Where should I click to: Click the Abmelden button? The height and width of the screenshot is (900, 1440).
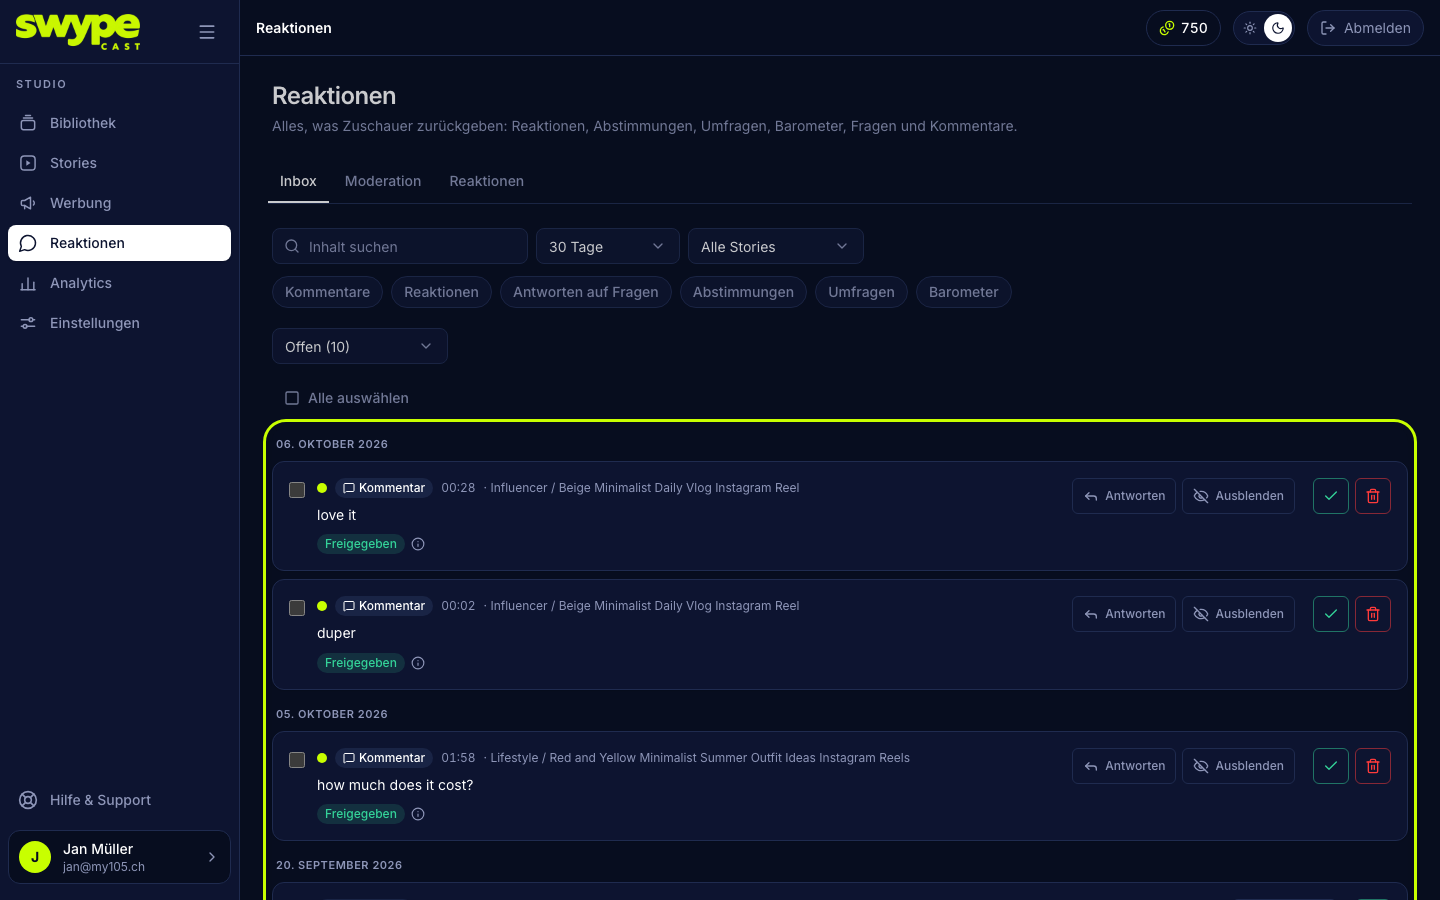coord(1365,28)
